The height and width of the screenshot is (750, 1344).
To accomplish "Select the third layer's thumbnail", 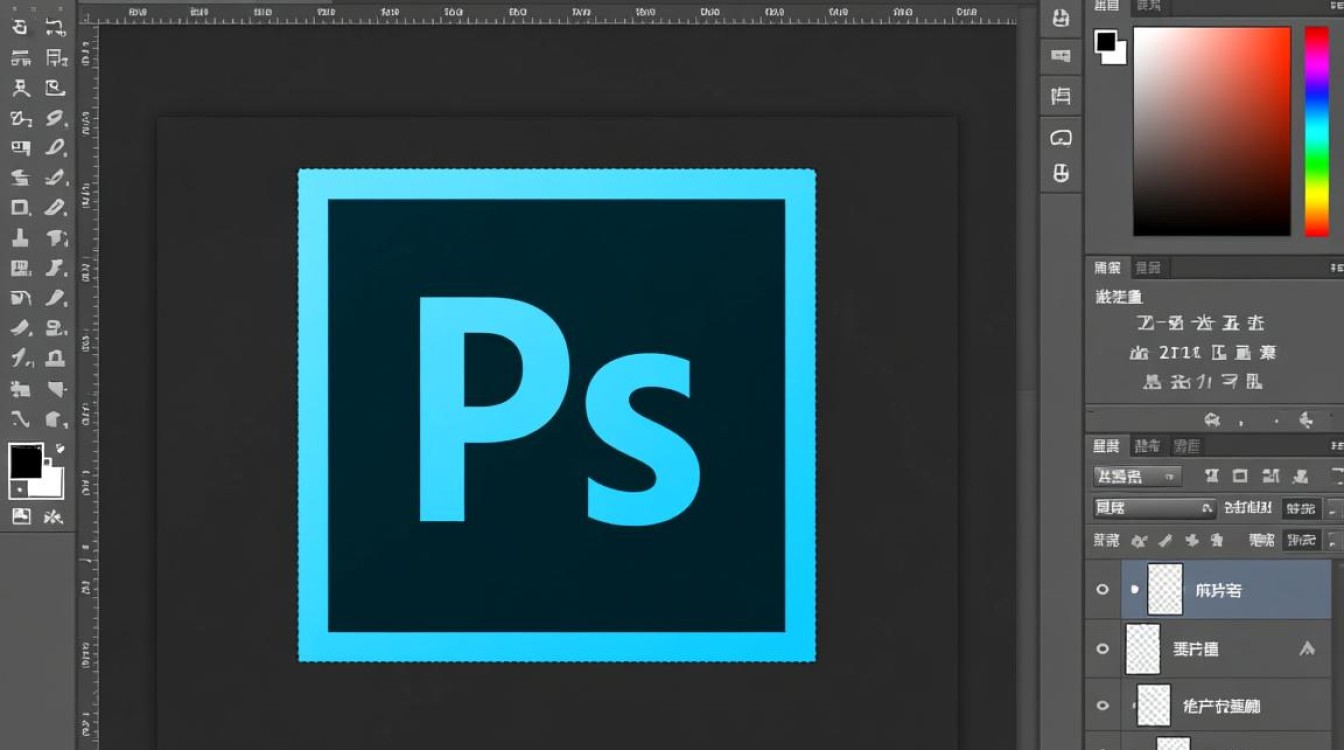I will [1154, 705].
